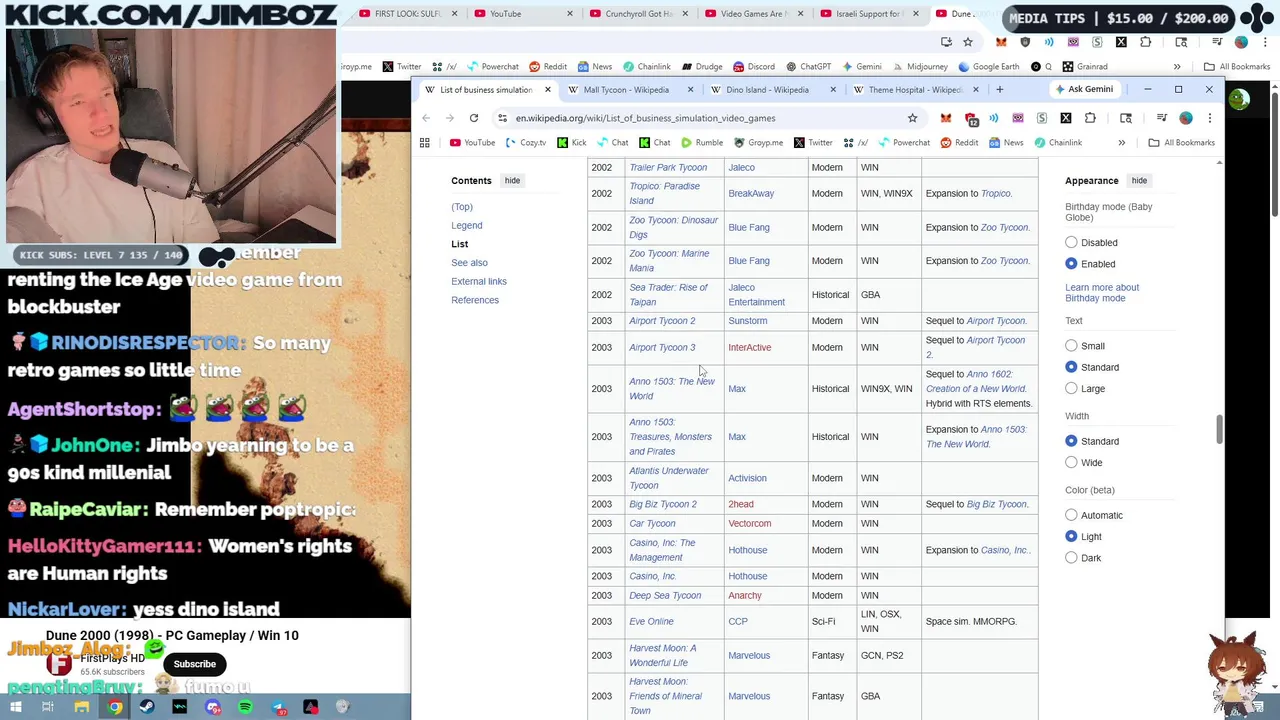Click the Windows Start button
Image resolution: width=1280 pixels, height=720 pixels.
(14, 707)
